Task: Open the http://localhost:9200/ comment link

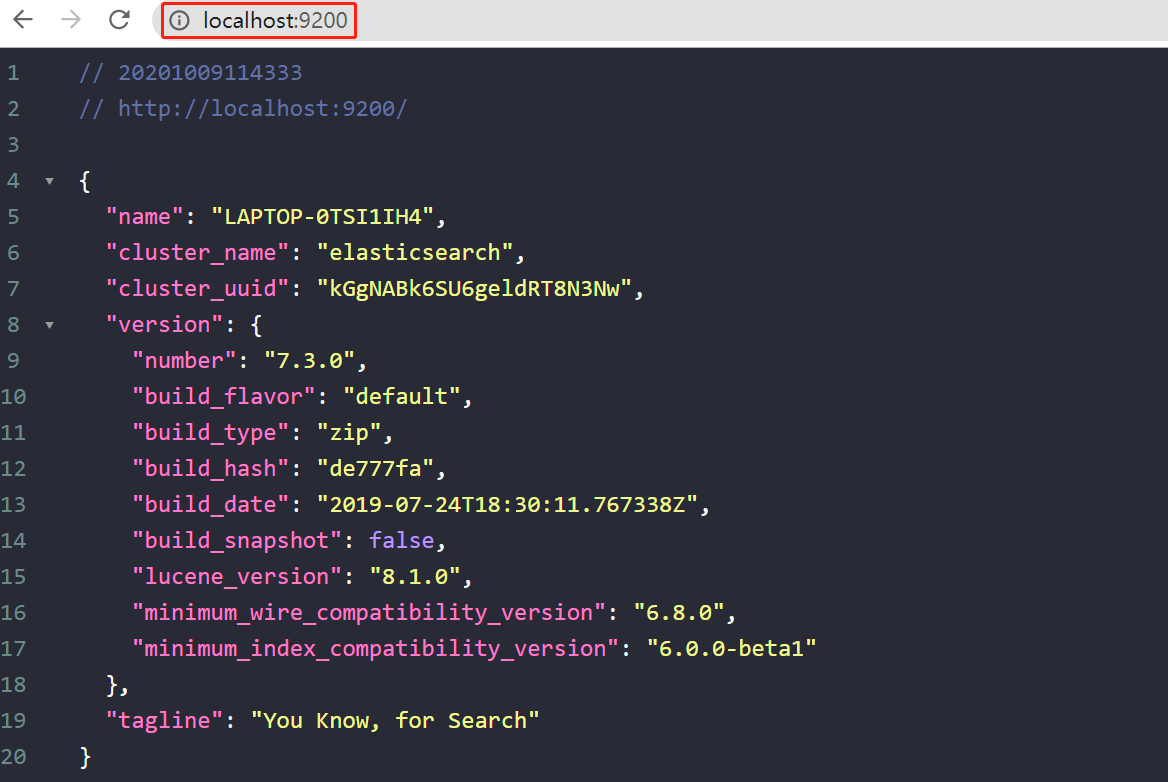Action: [262, 109]
